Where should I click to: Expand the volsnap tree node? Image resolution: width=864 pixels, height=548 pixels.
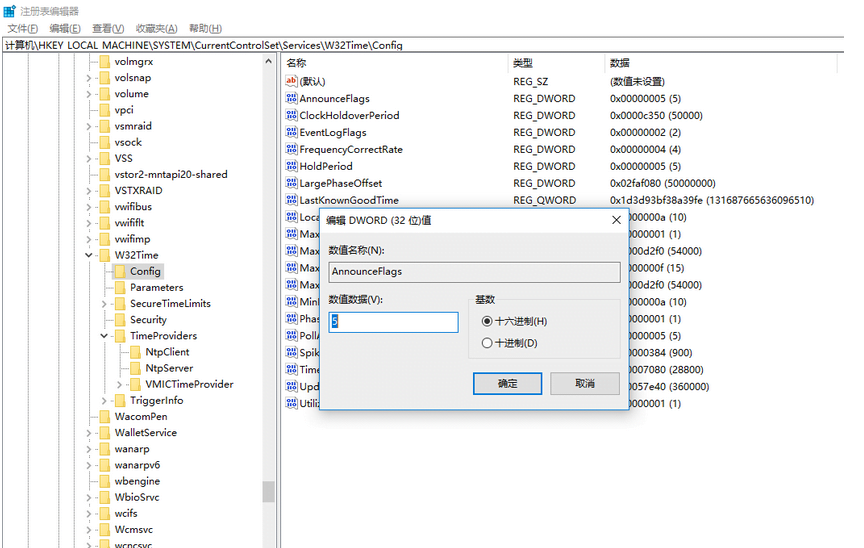[x=89, y=78]
